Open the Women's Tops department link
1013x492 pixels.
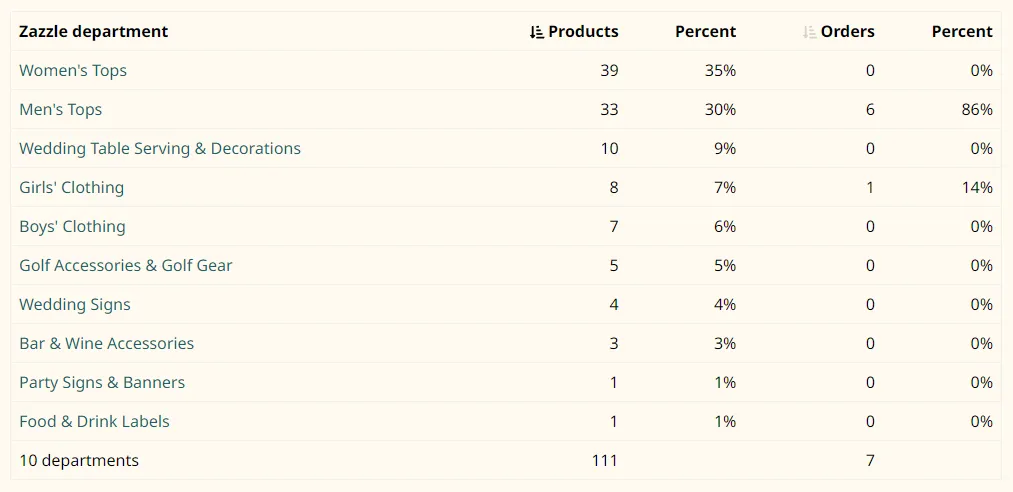(x=73, y=71)
